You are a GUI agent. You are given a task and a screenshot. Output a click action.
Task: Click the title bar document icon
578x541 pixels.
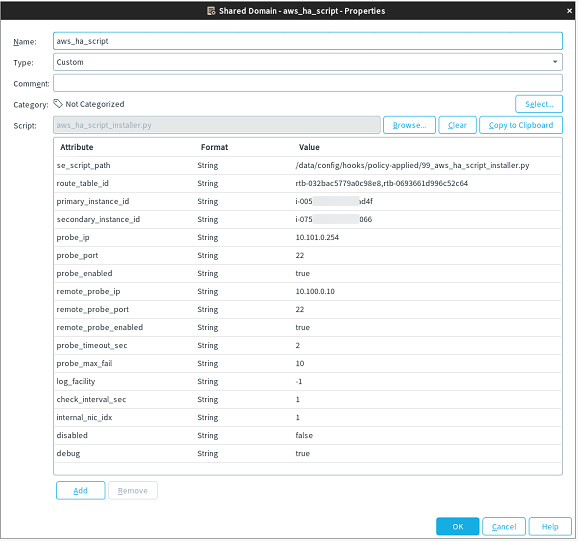click(x=211, y=11)
